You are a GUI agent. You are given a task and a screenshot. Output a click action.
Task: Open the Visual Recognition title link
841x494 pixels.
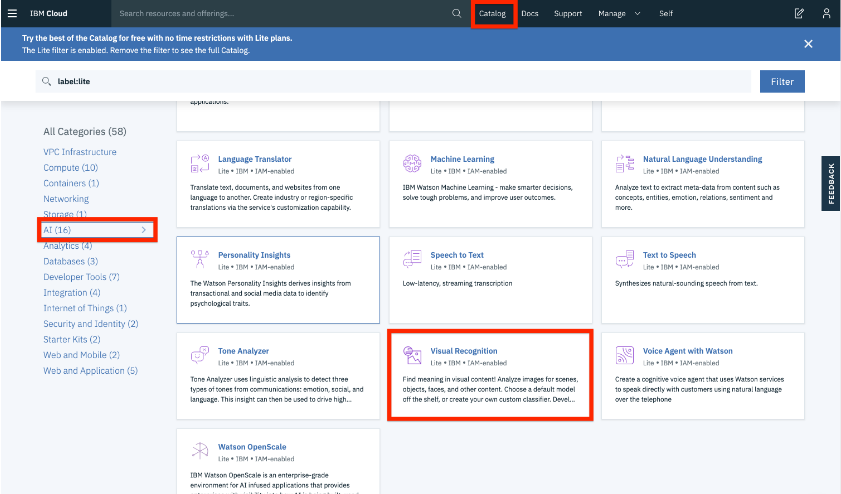[x=464, y=351]
